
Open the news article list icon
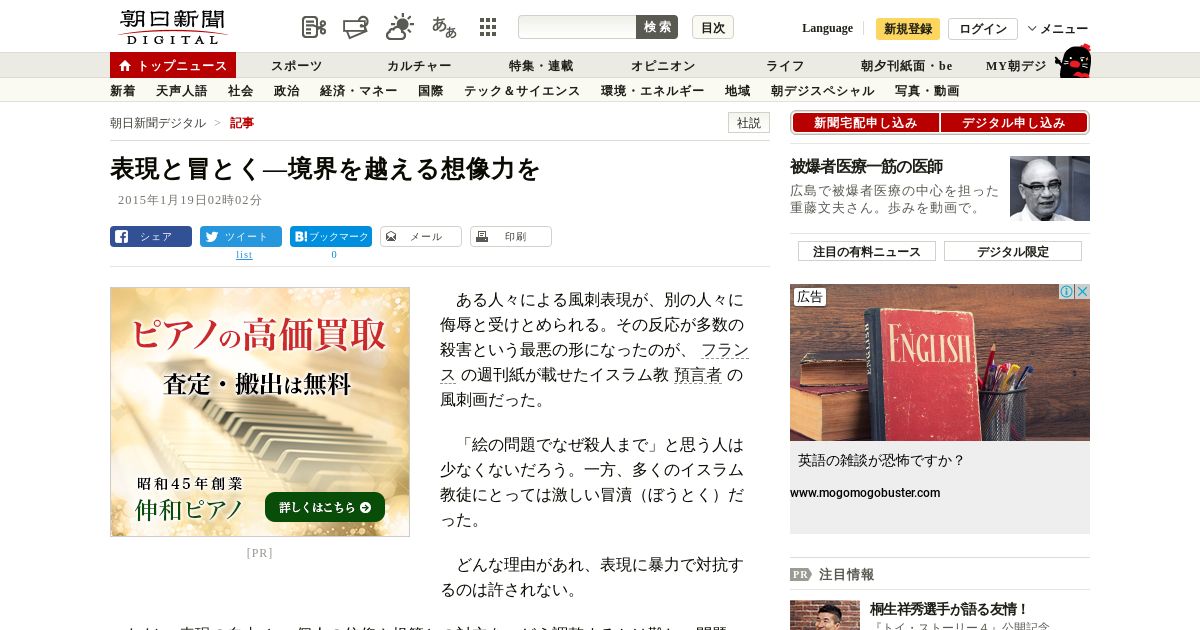314,27
